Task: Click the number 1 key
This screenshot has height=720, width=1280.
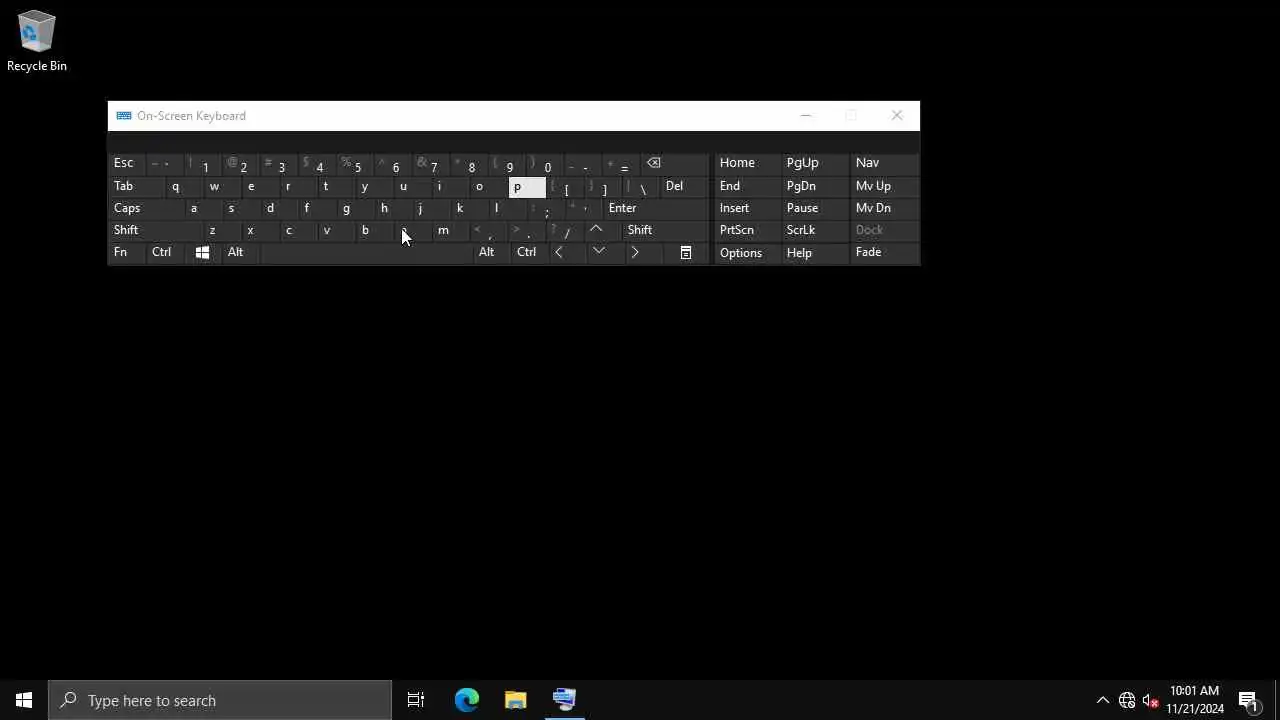Action: (204, 163)
